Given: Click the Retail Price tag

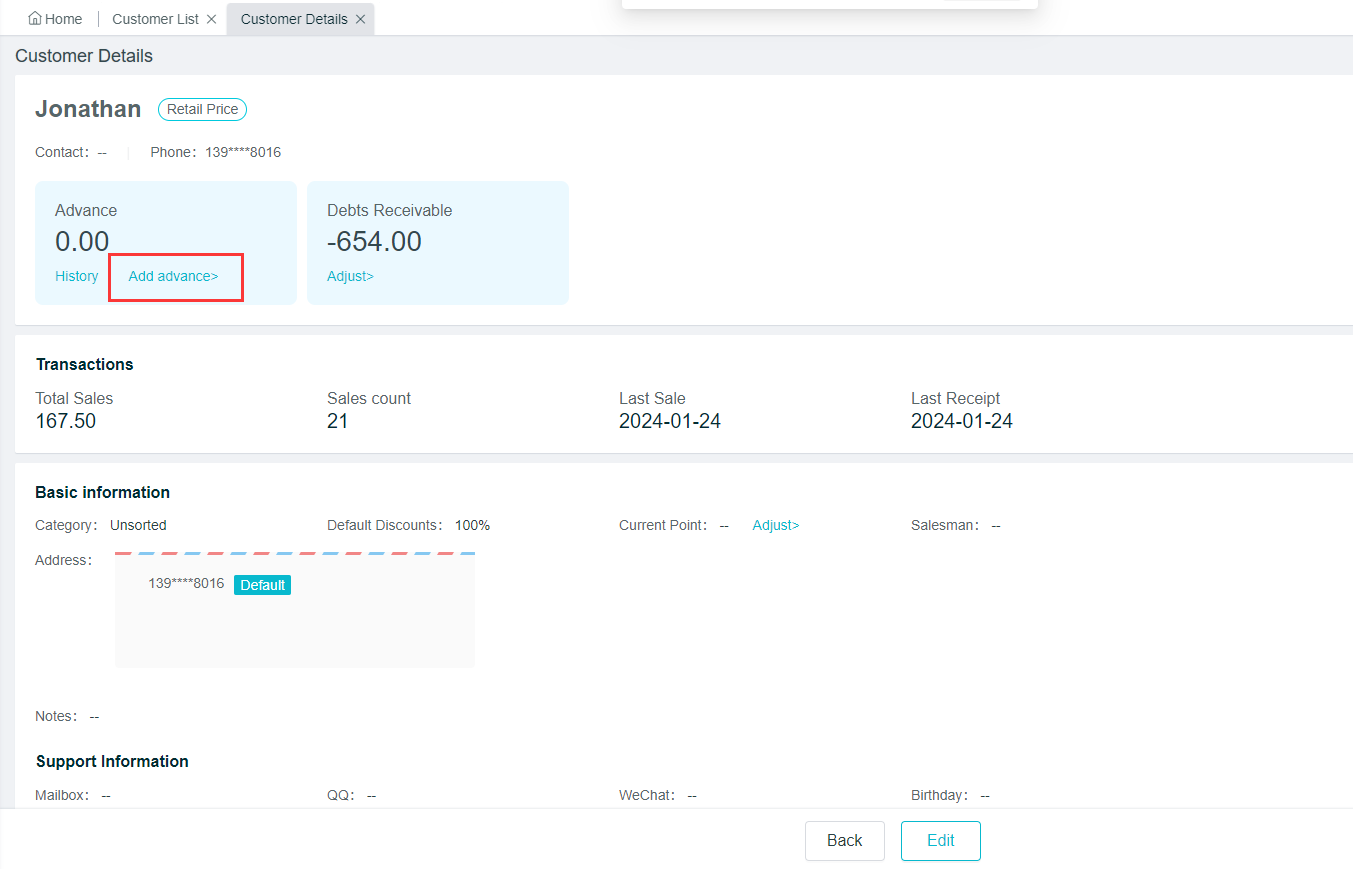Looking at the screenshot, I should 202,109.
